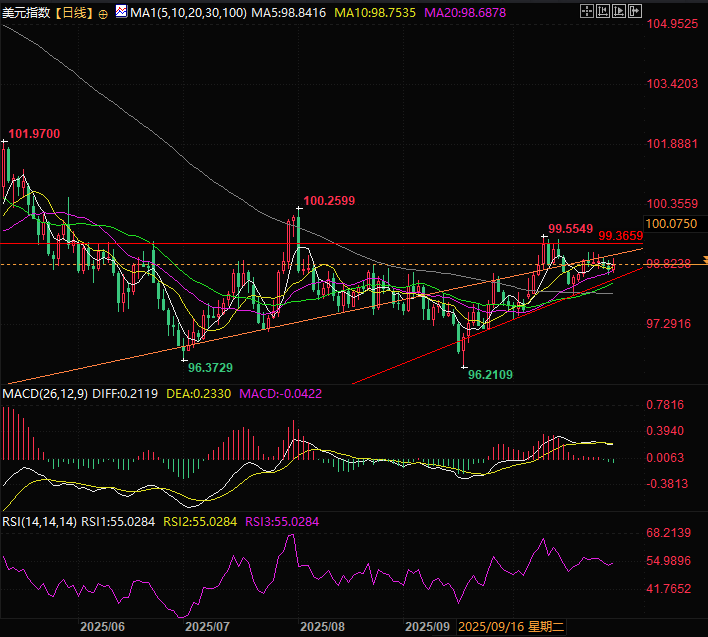The width and height of the screenshot is (708, 637).
Task: Click the 2025/07 date on time axis
Action: pyautogui.click(x=208, y=626)
